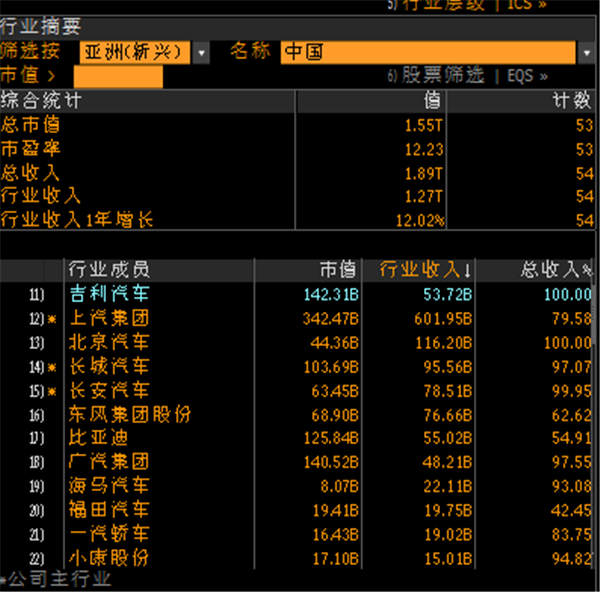The height and width of the screenshot is (592, 600).
Task: Open the 长安汽车 row
Action: click(297, 391)
